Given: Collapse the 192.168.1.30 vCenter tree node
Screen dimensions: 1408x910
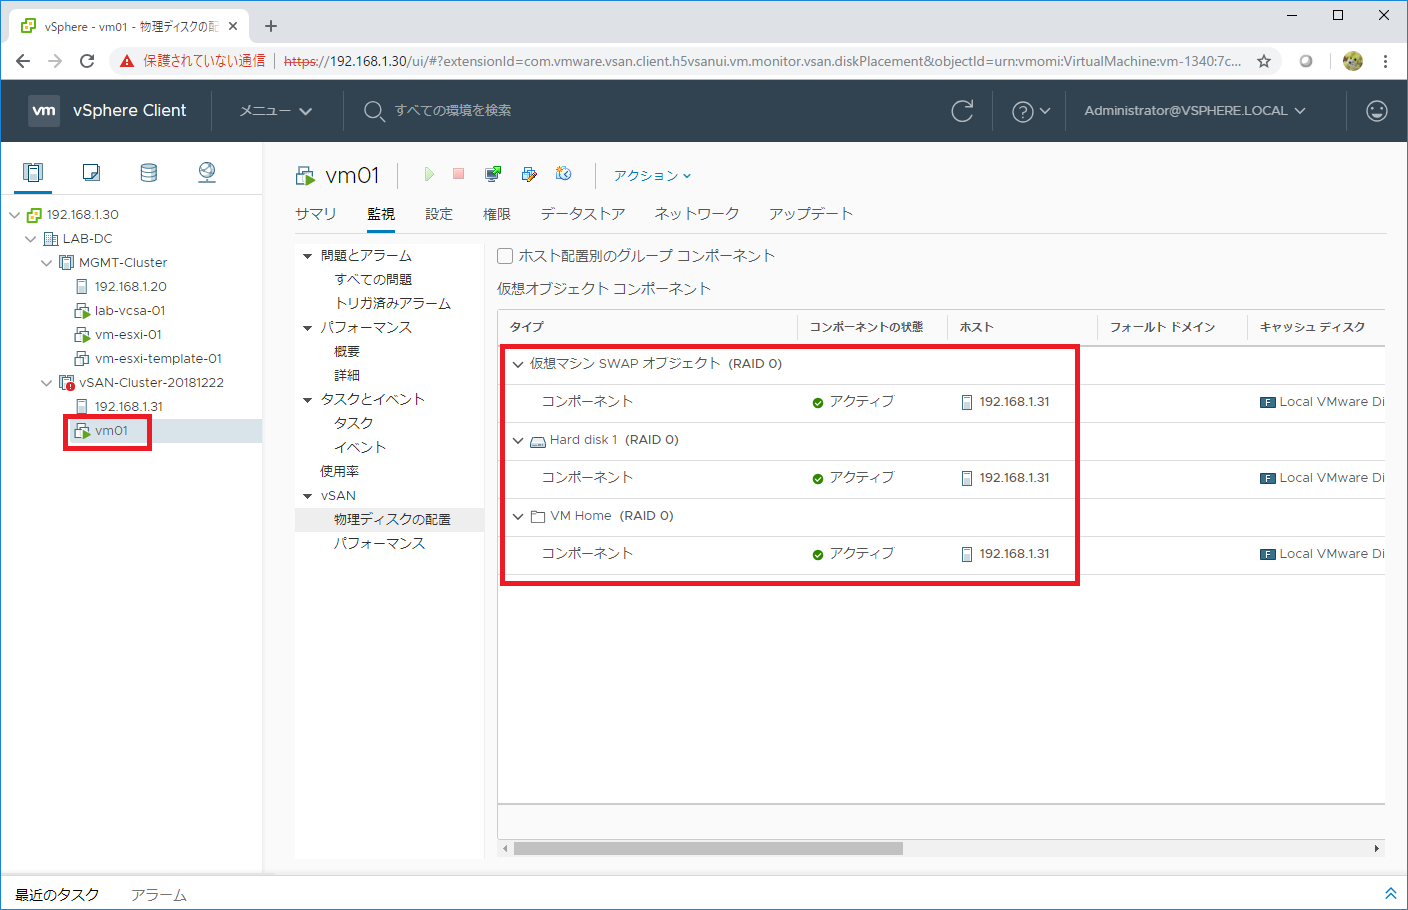Looking at the screenshot, I should (14, 215).
